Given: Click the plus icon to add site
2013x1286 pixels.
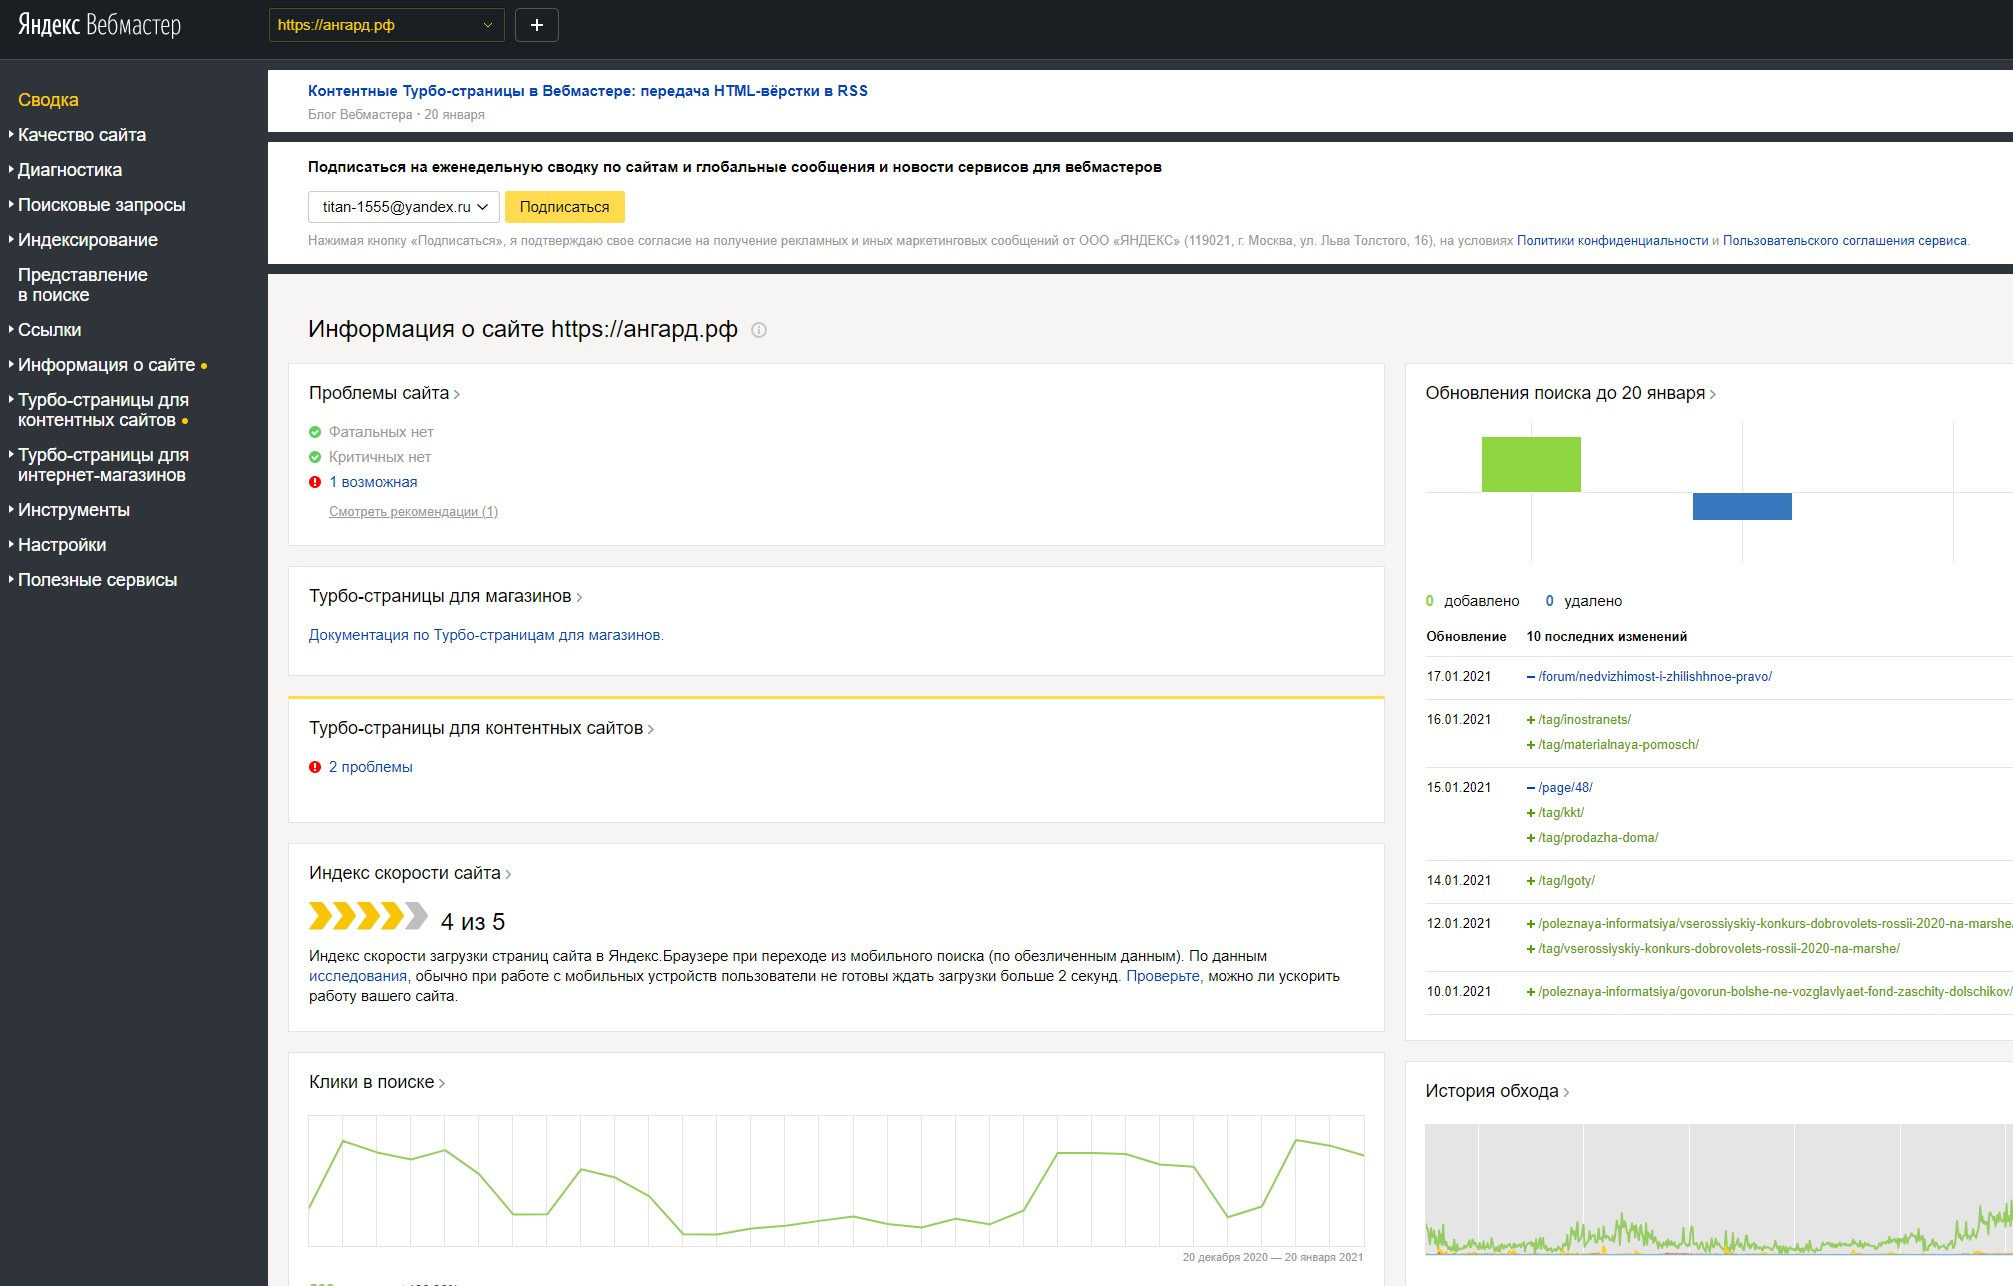Looking at the screenshot, I should click(536, 25).
